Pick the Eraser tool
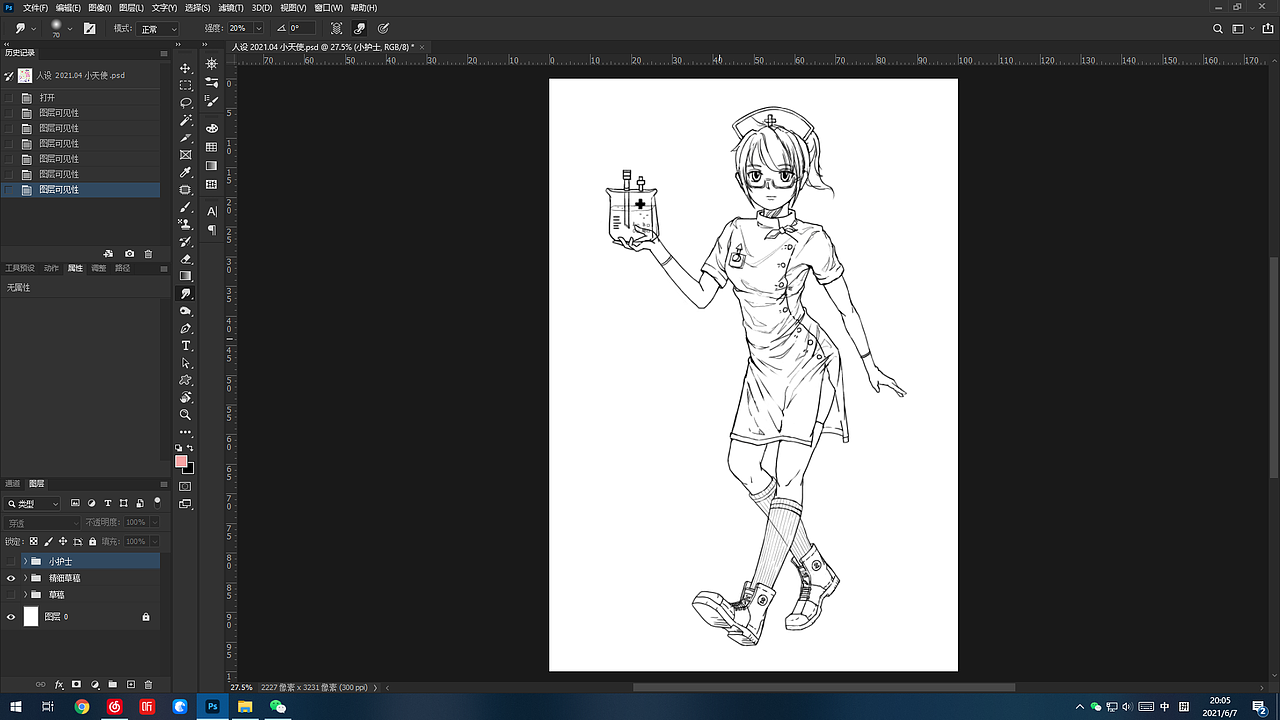Viewport: 1280px width, 720px height. tap(185, 259)
